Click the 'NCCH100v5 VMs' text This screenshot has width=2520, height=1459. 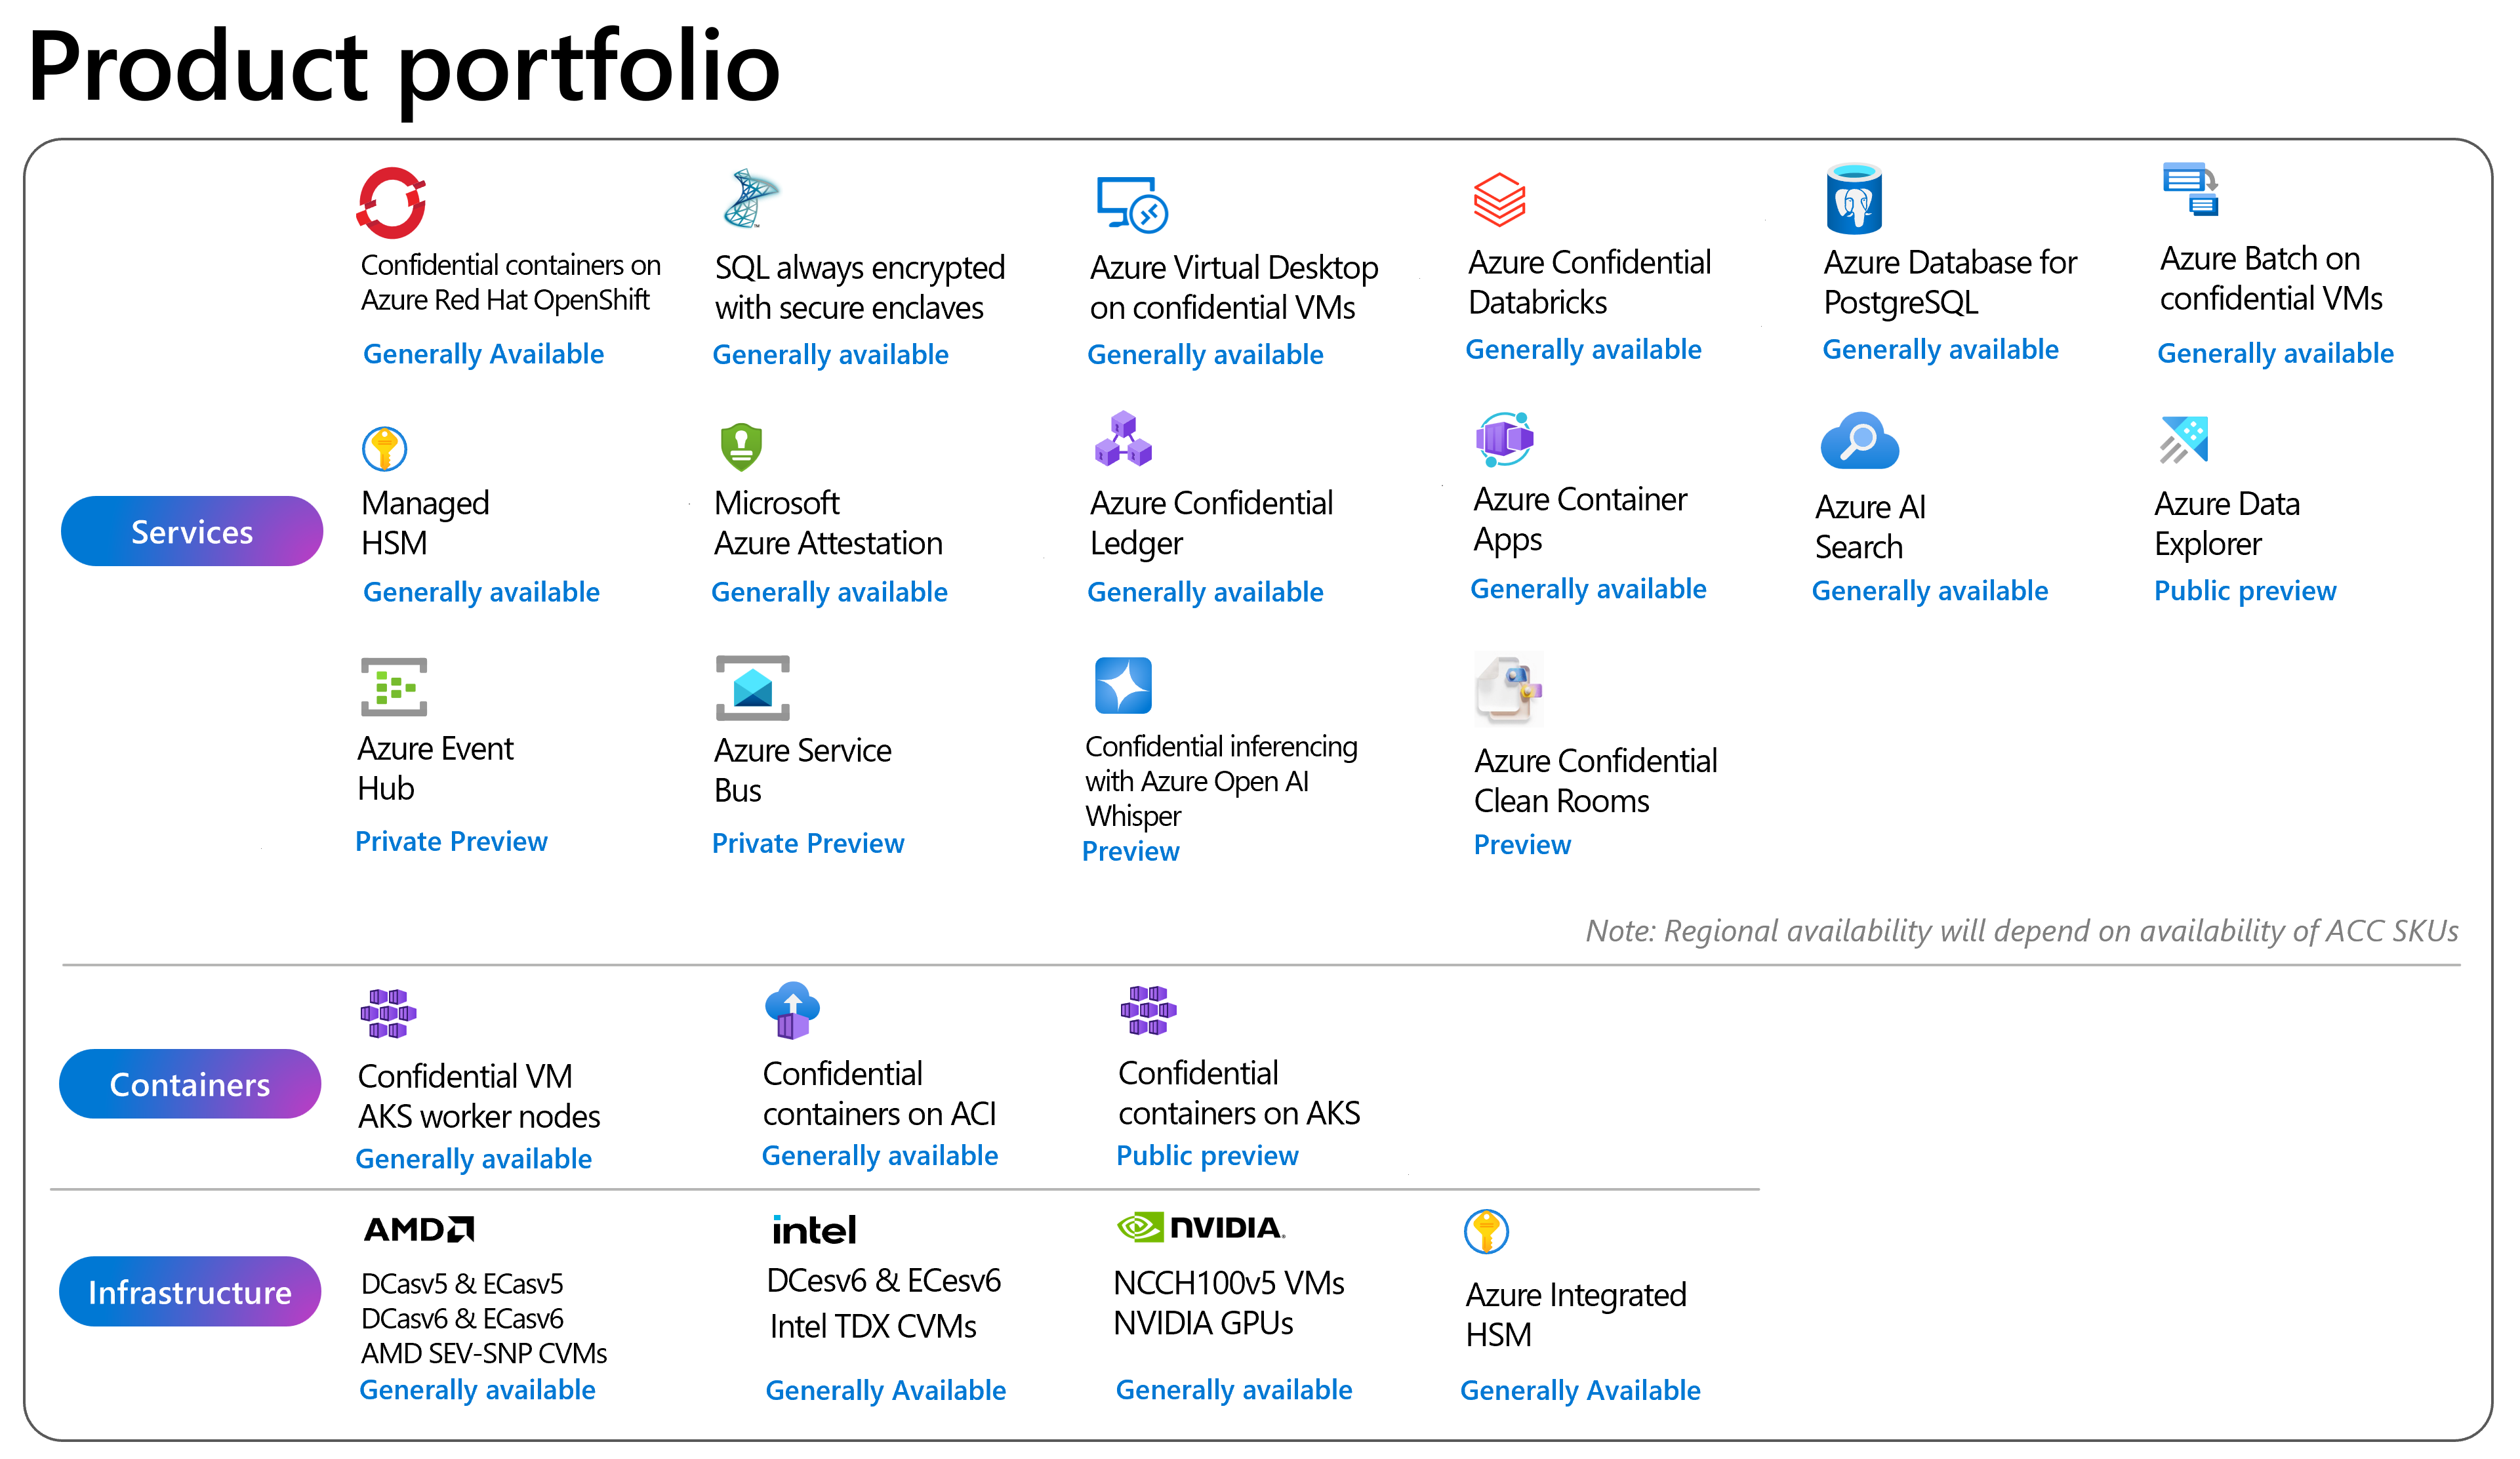click(1228, 1283)
